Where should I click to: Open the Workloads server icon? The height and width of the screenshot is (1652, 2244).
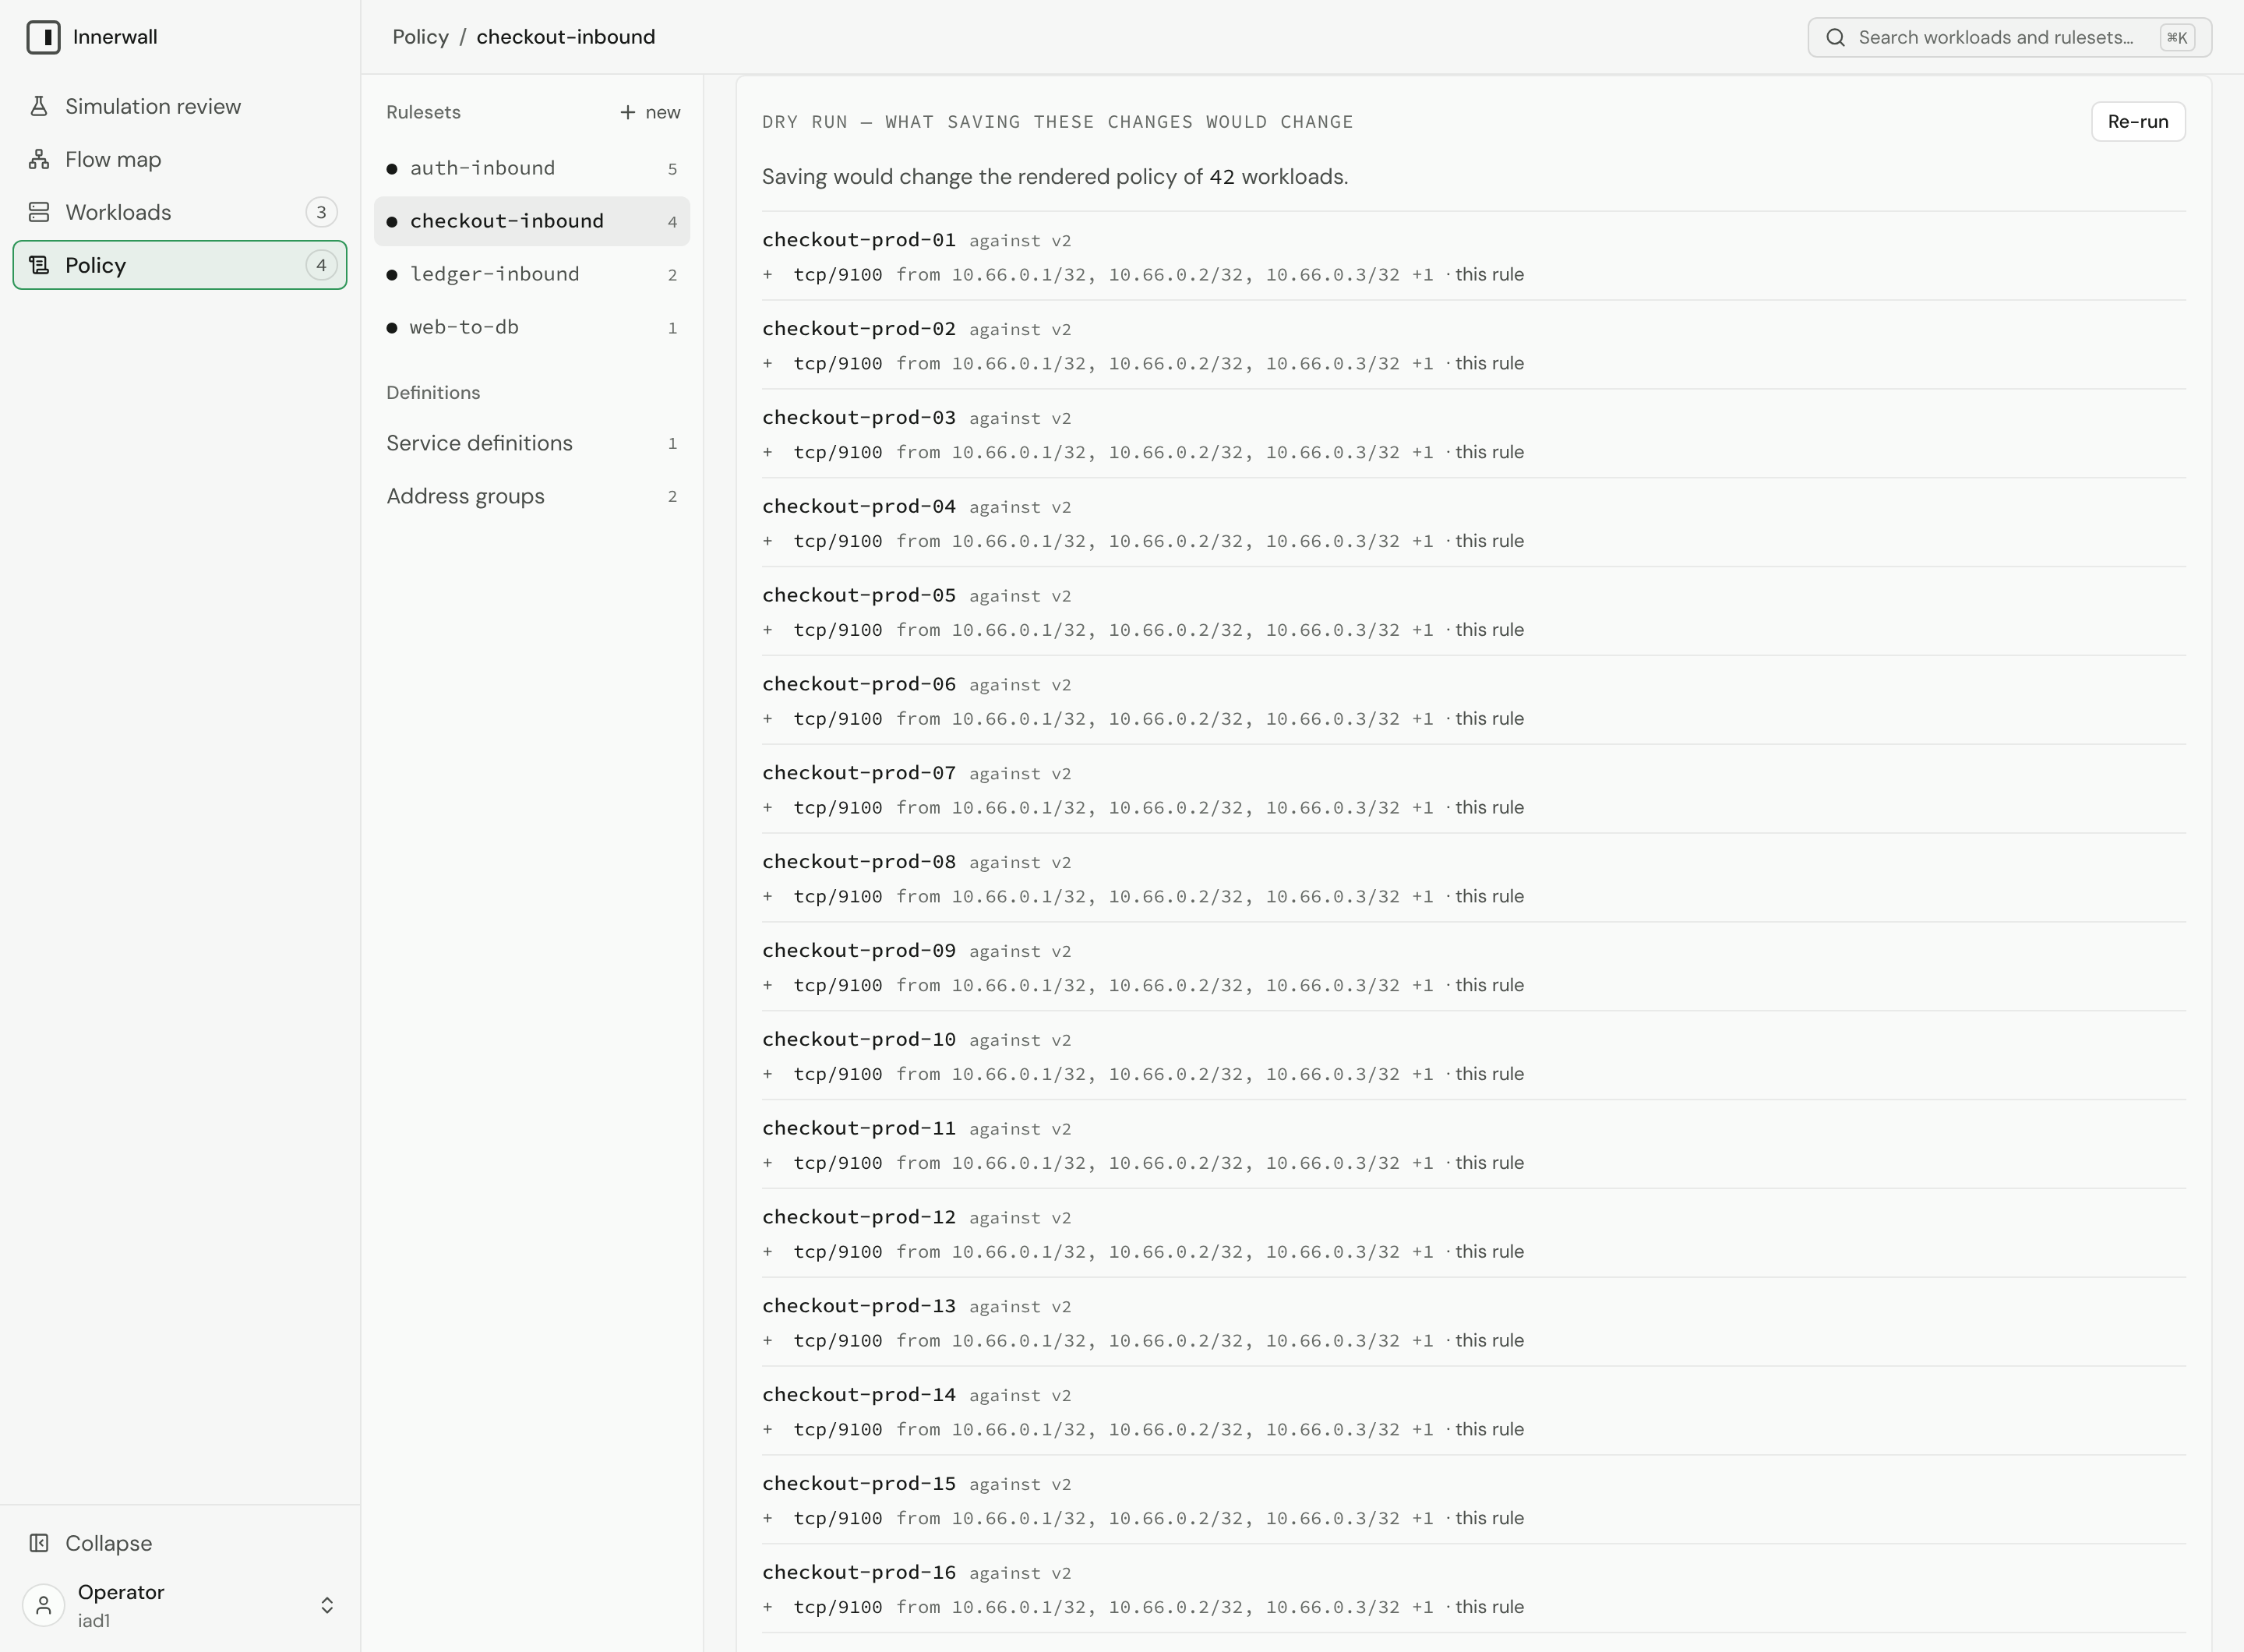coord(39,212)
